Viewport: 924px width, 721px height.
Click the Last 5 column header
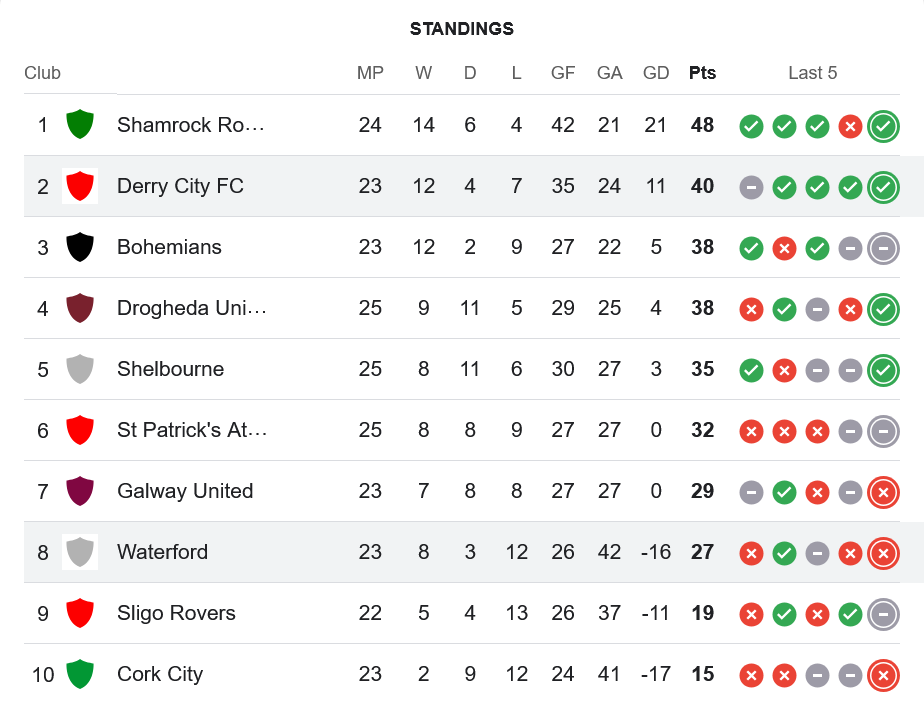coord(812,73)
